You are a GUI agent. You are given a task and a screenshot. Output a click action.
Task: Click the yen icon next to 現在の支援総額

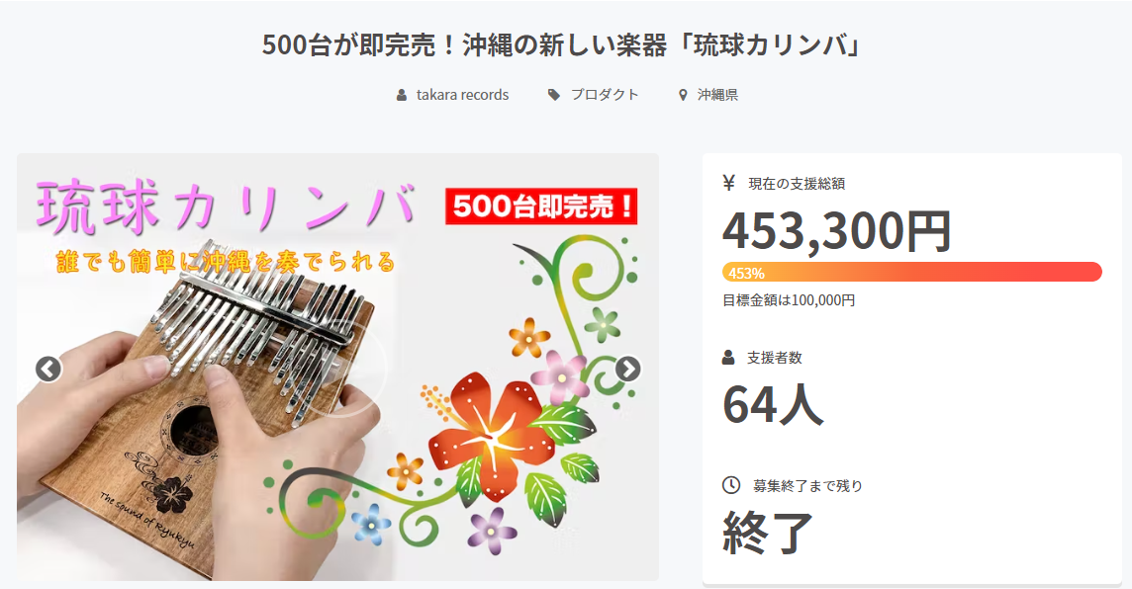point(729,183)
